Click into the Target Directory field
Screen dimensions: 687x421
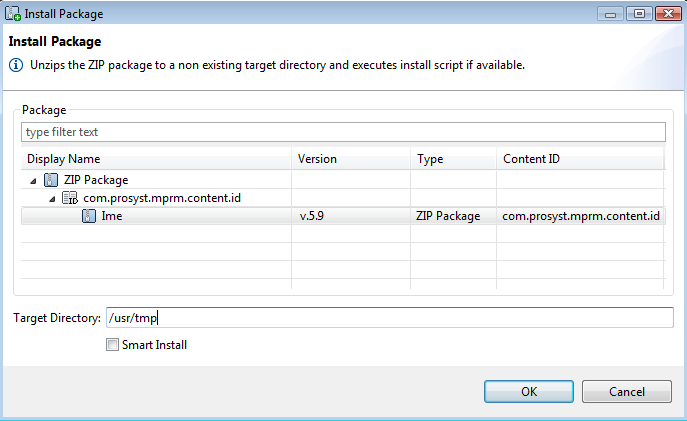[x=390, y=317]
